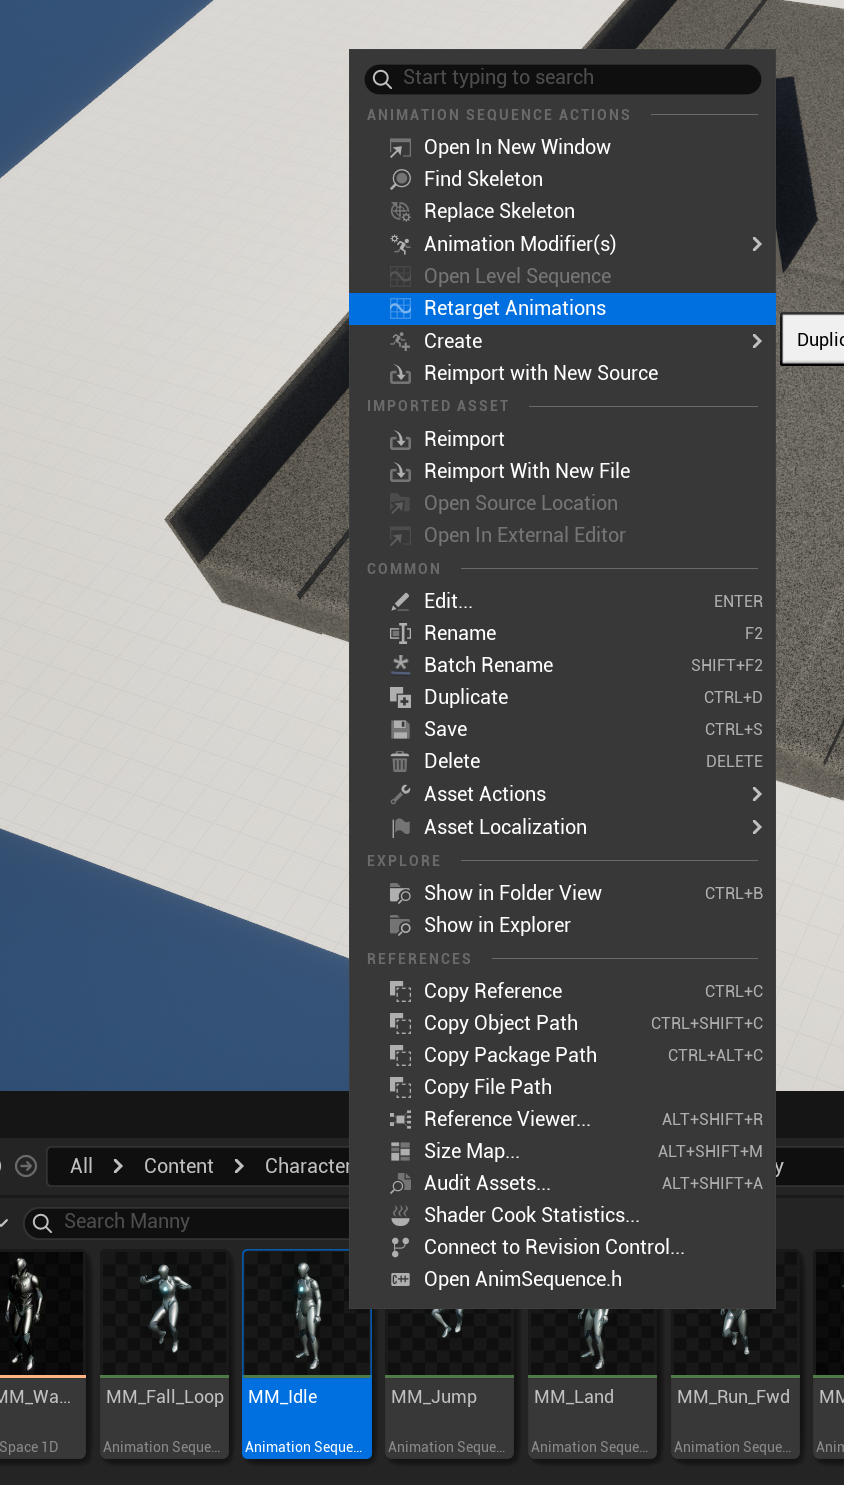Screen dimensions: 844x1485
Task: Click the Reimport With New File icon
Action: point(400,472)
